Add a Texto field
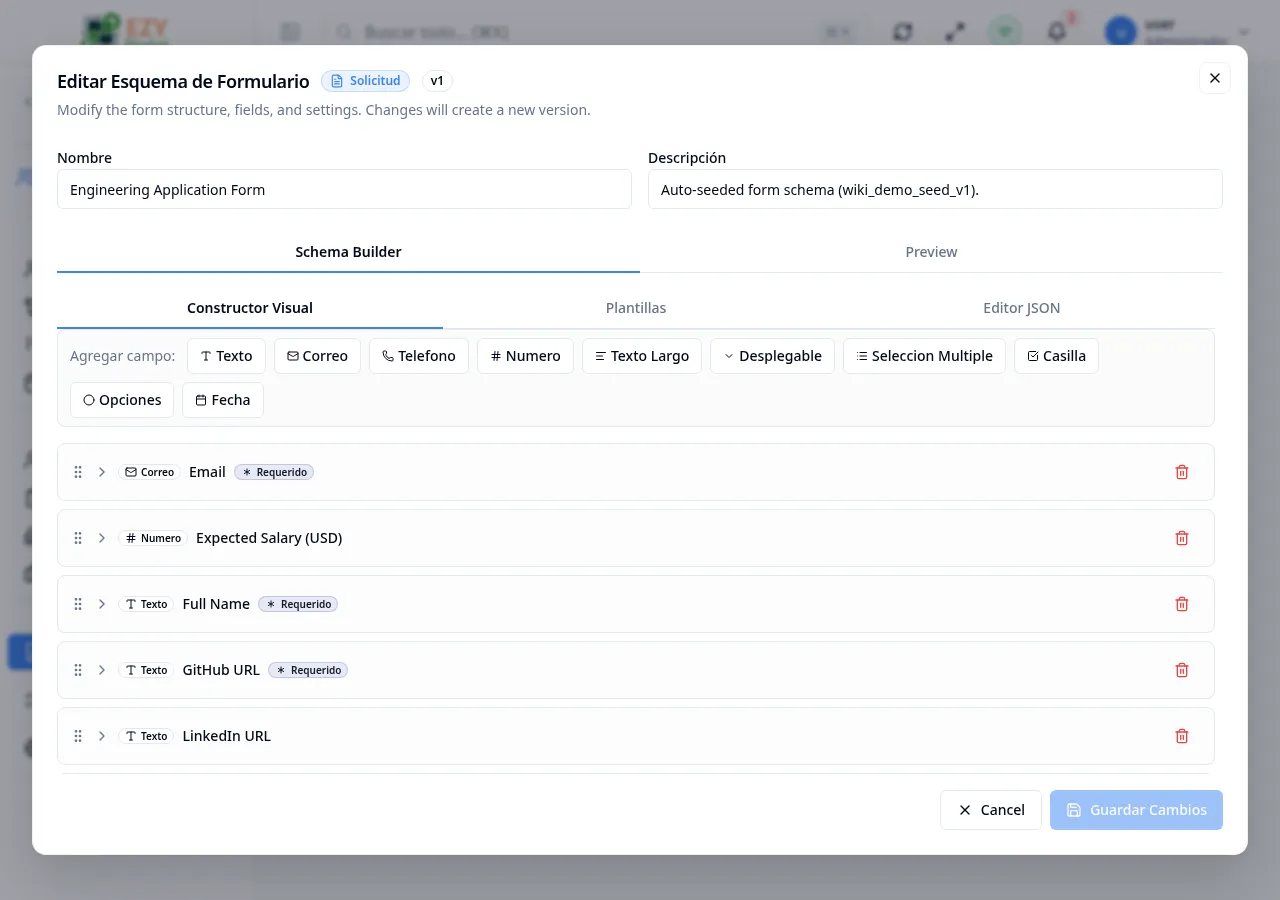 226,356
